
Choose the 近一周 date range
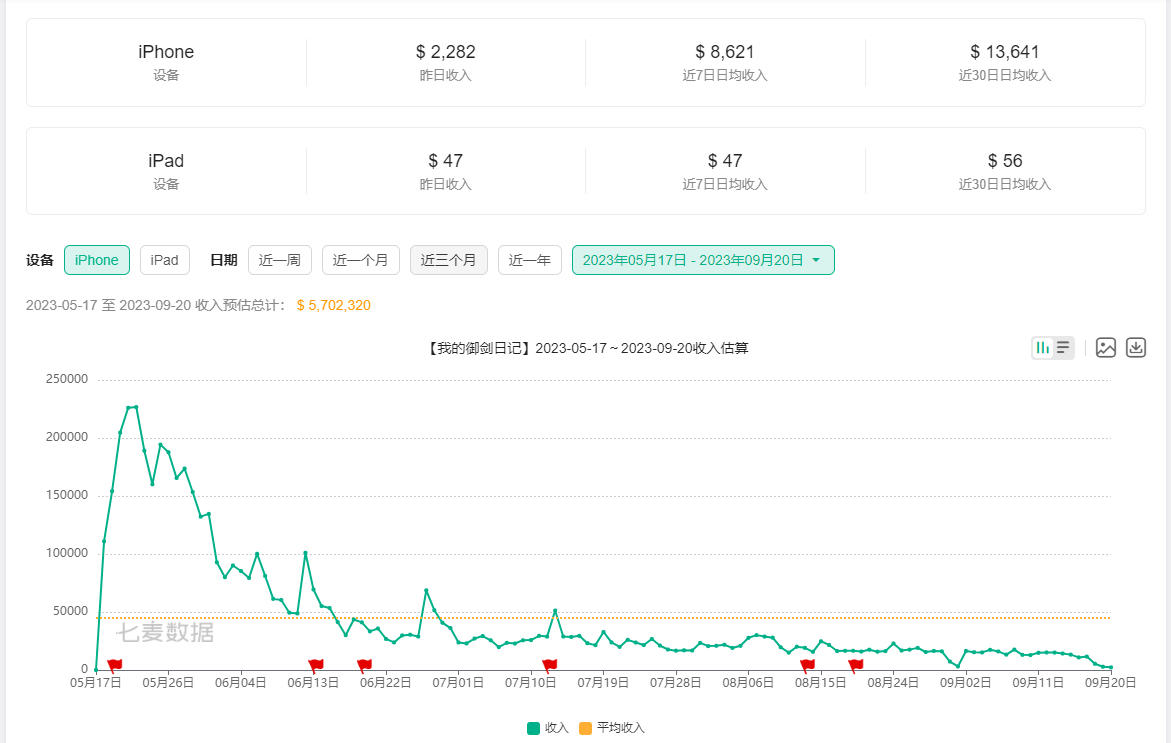coord(280,260)
